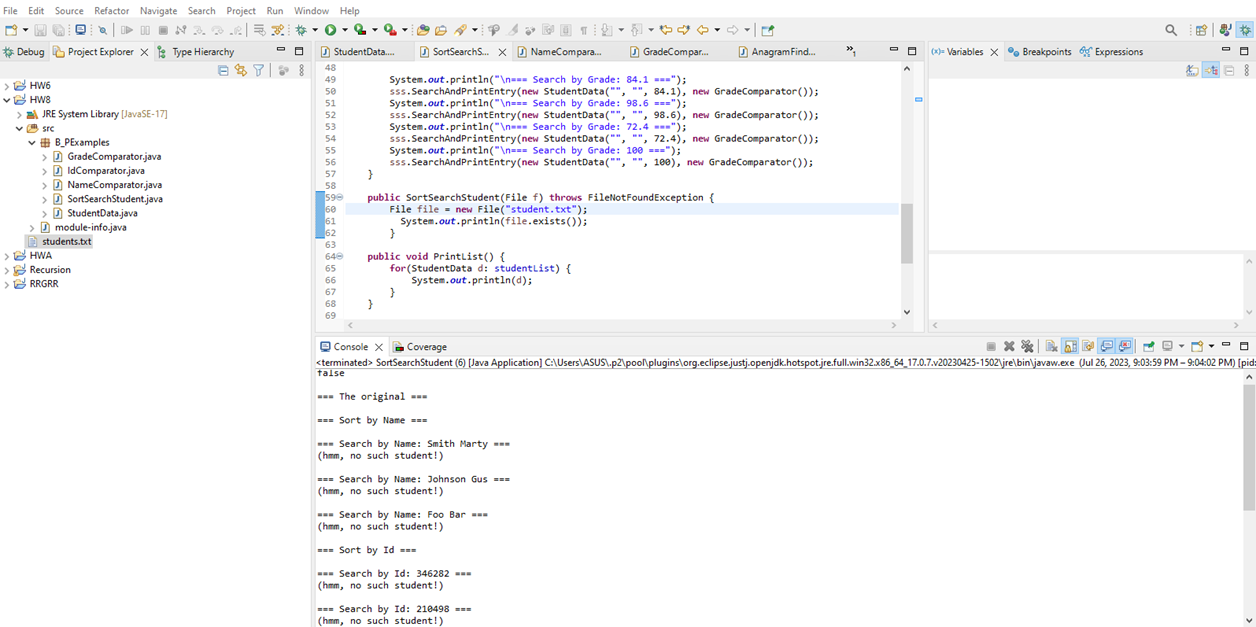Open the Refactor menu
The width and height of the screenshot is (1256, 627).
pyautogui.click(x=112, y=10)
